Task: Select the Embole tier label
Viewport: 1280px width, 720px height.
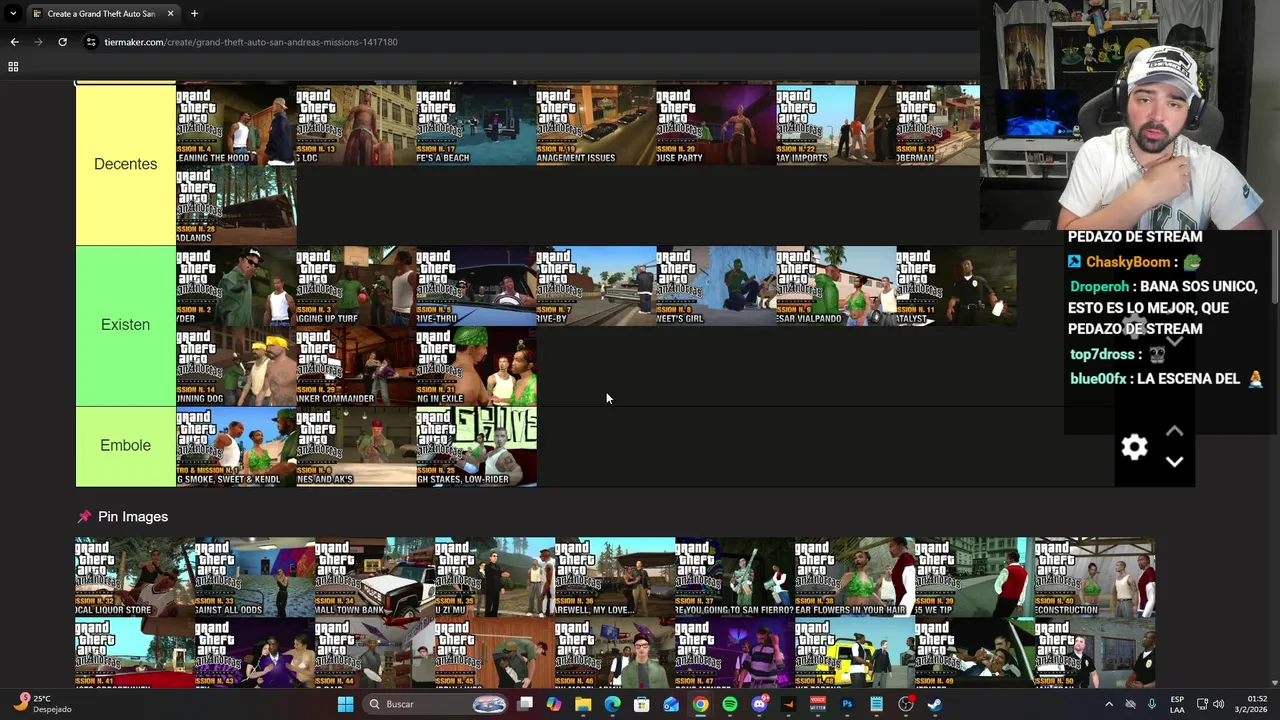Action: pos(126,446)
